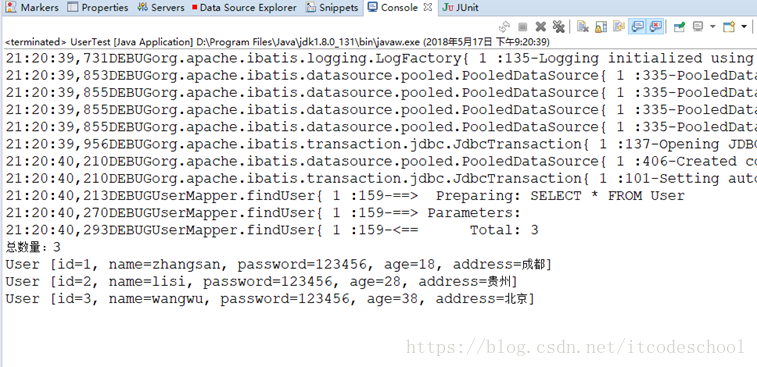Viewport: 757px width, 367px height.
Task: Click the Preparing: SELECT * FROM User line
Action: pos(345,196)
